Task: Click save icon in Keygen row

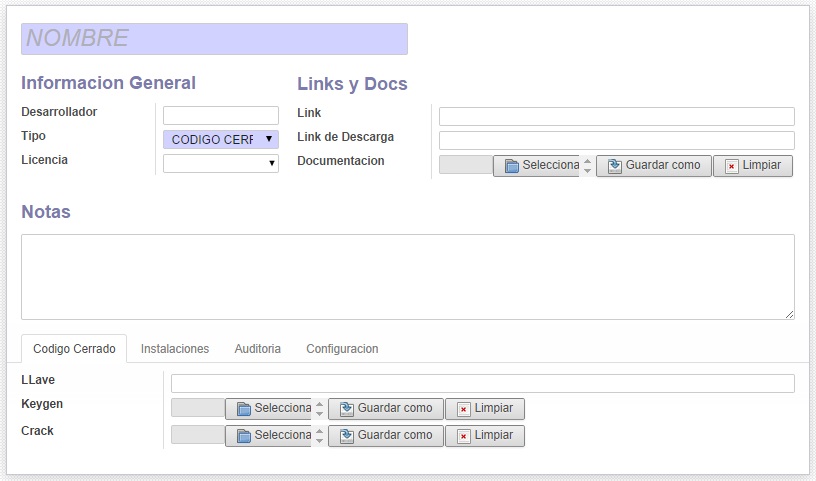Action: click(346, 409)
